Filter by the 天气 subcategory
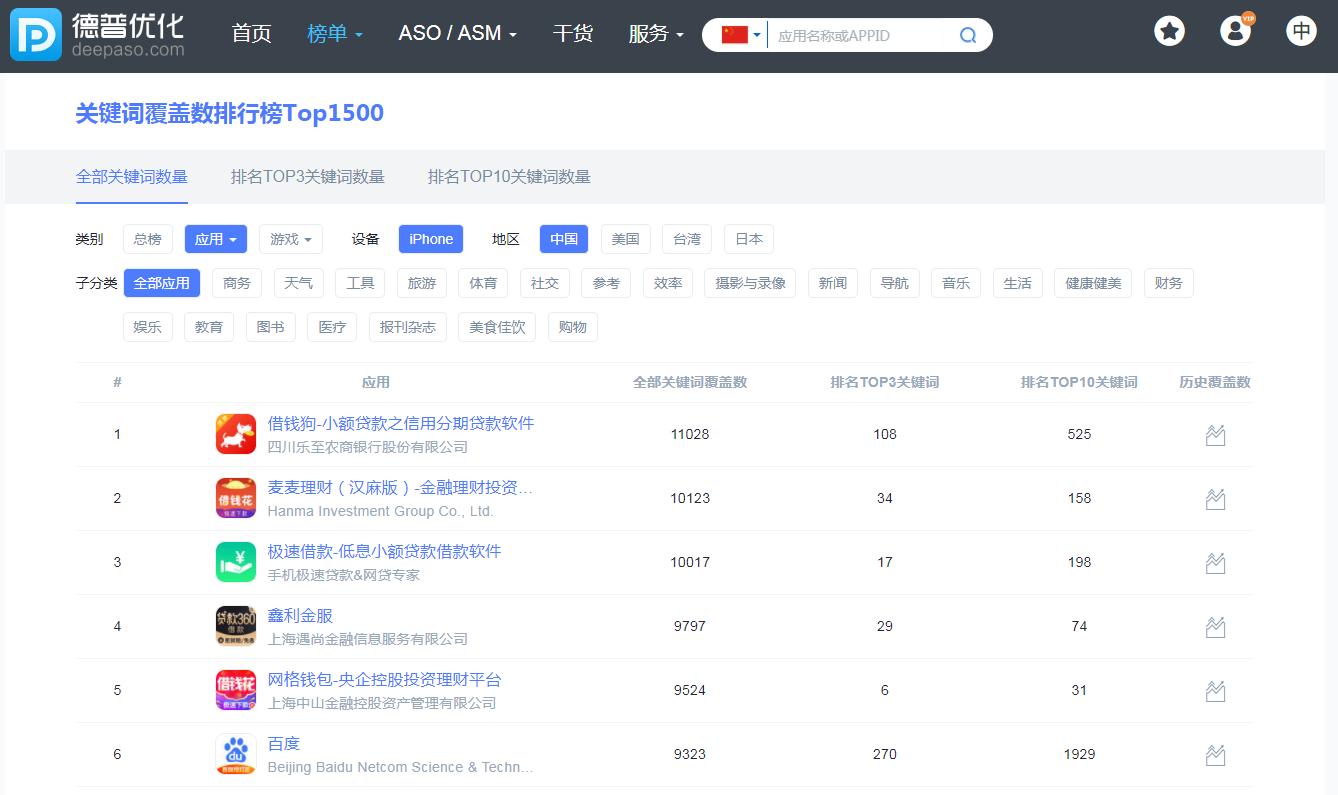This screenshot has height=795, width=1338. [298, 283]
